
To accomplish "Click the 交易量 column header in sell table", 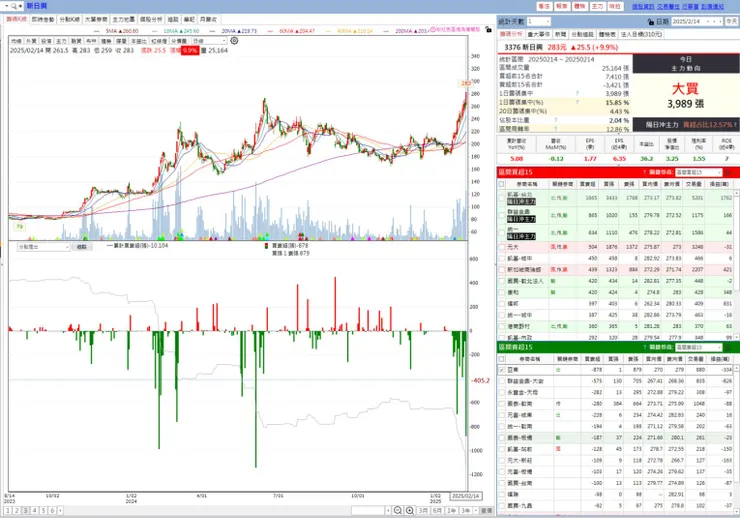I will [x=695, y=359].
